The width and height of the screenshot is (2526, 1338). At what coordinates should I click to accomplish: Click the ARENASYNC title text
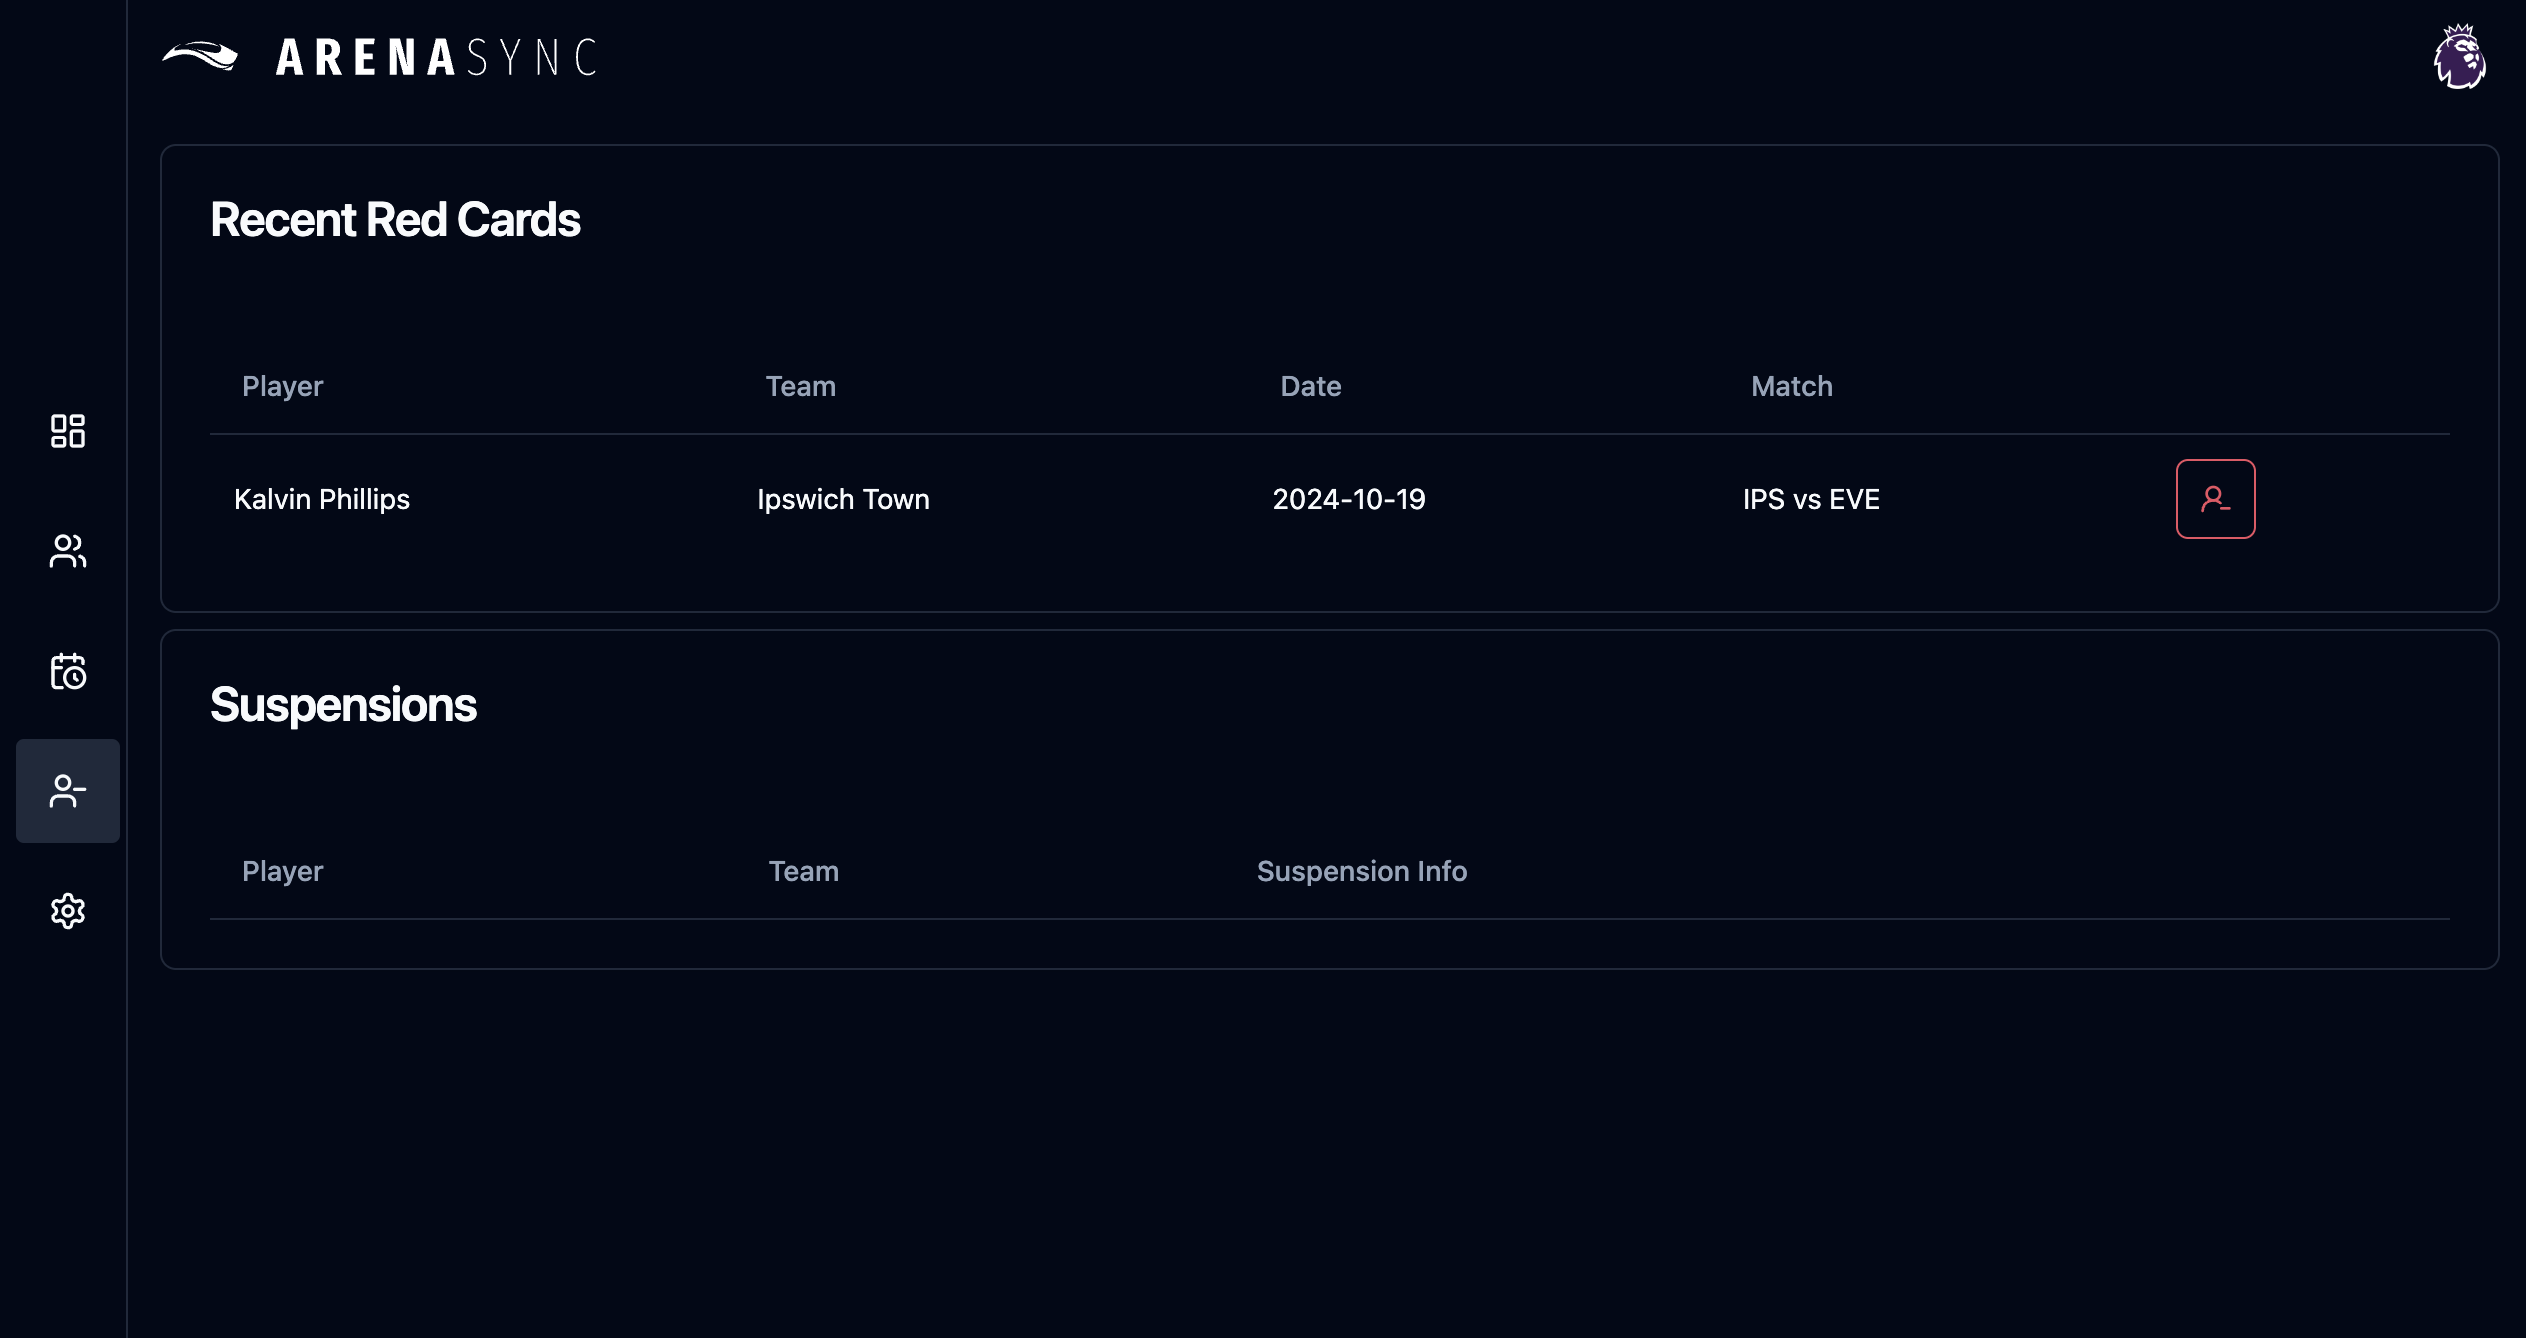[x=436, y=58]
